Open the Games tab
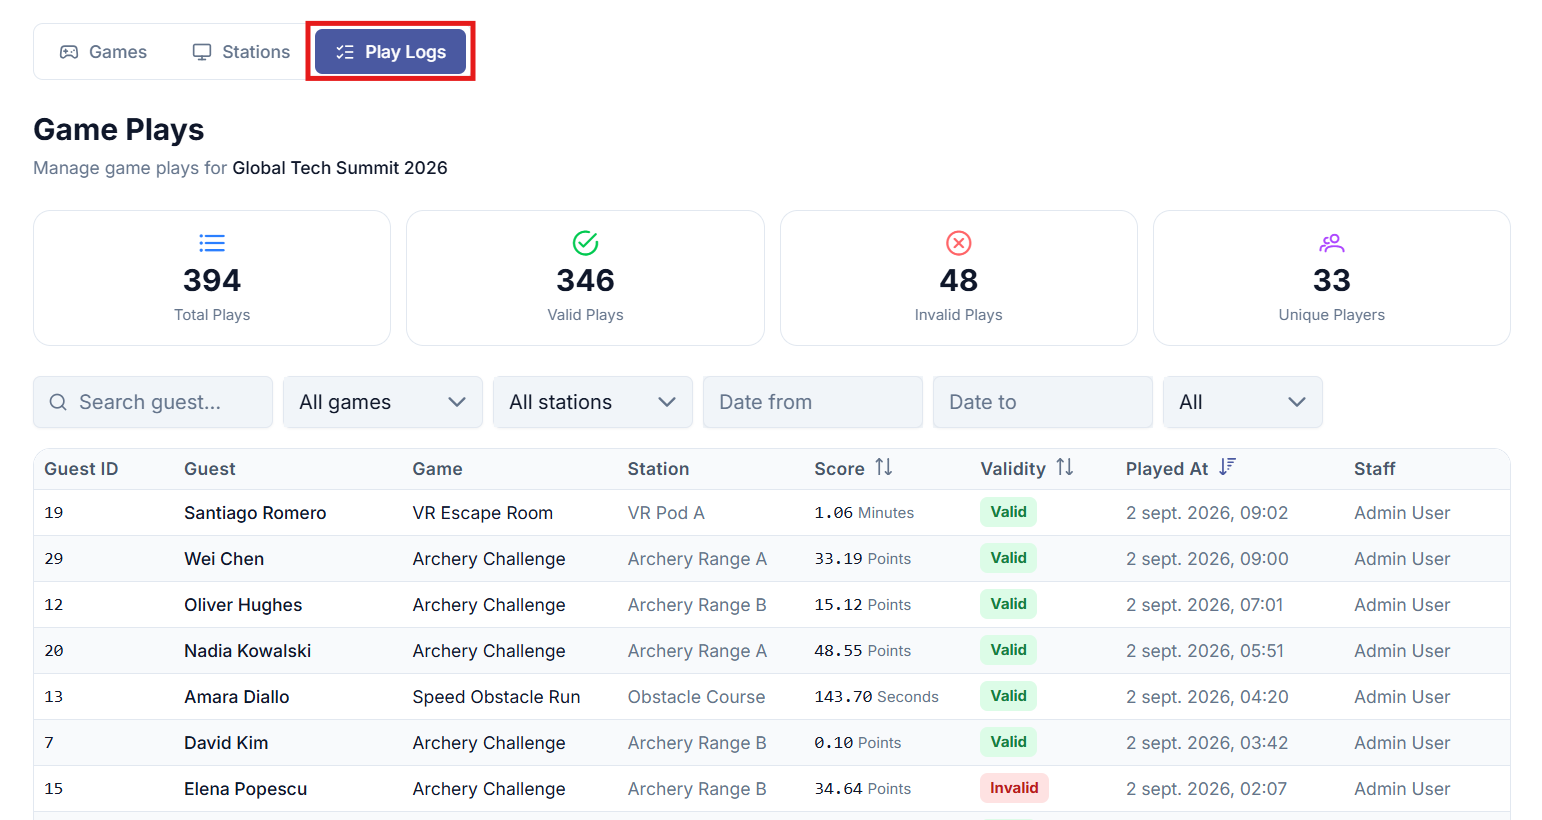This screenshot has height=820, width=1542. [x=103, y=52]
